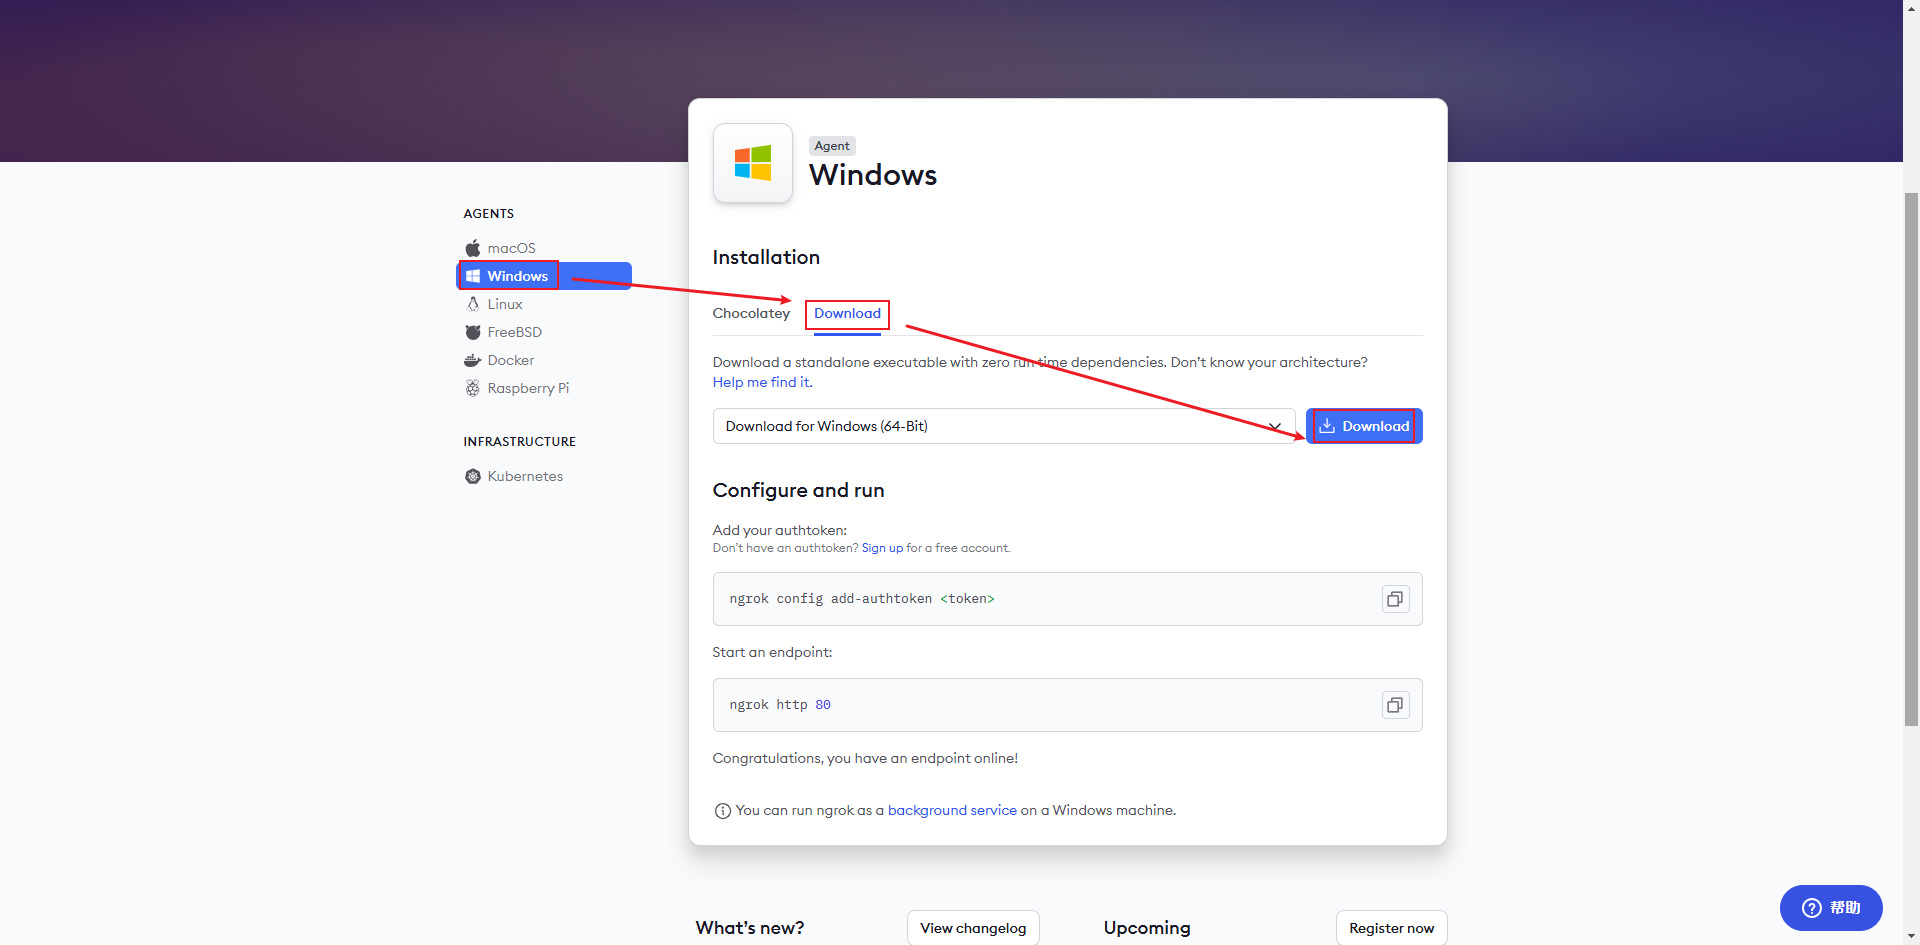The width and height of the screenshot is (1920, 945).
Task: Select Windows in the Agents sidebar
Action: [x=517, y=276]
